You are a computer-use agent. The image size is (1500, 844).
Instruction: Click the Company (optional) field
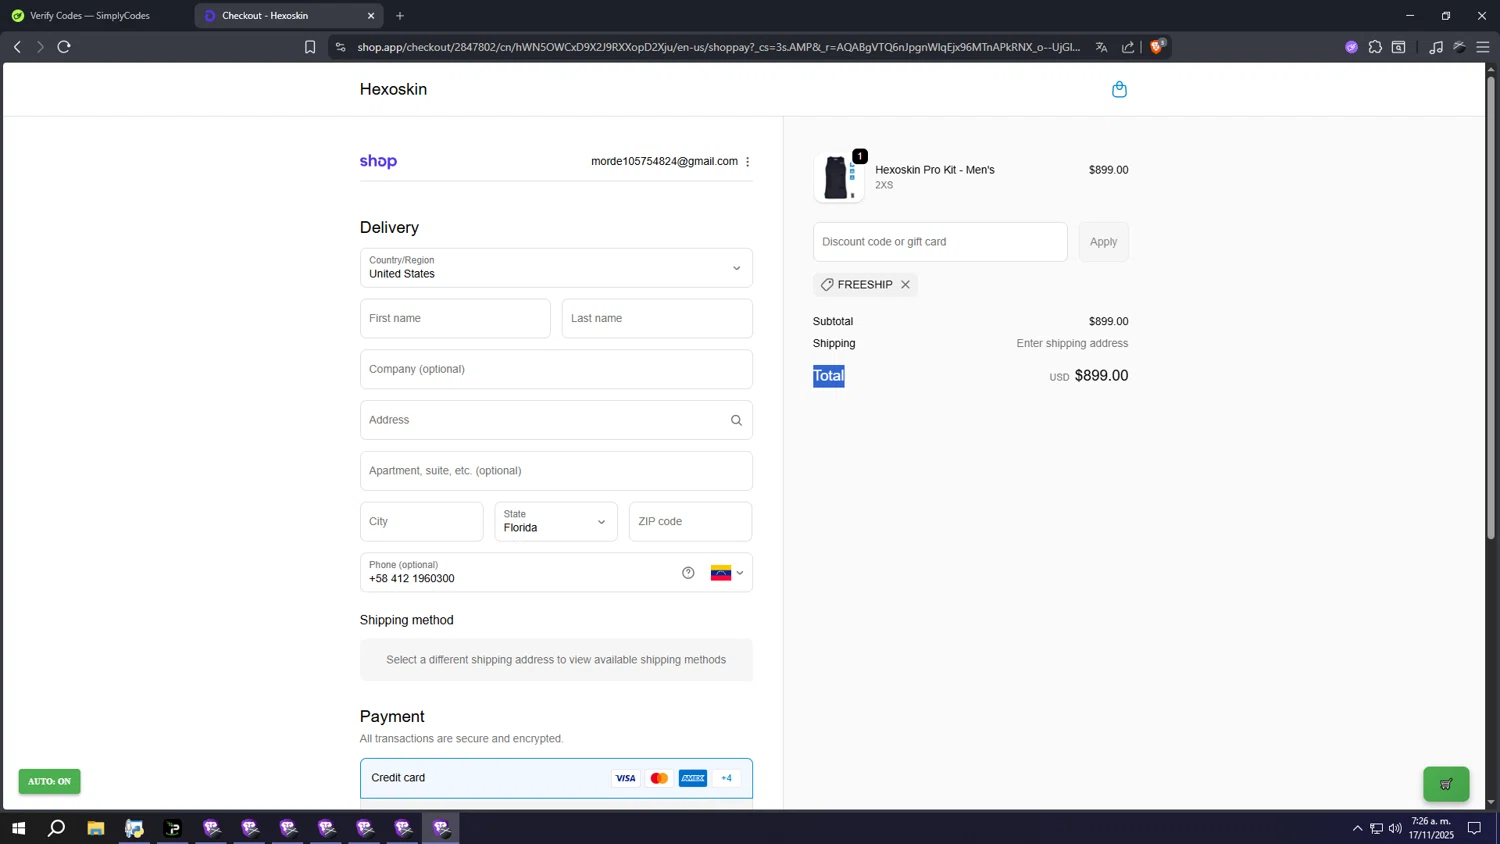coord(556,369)
